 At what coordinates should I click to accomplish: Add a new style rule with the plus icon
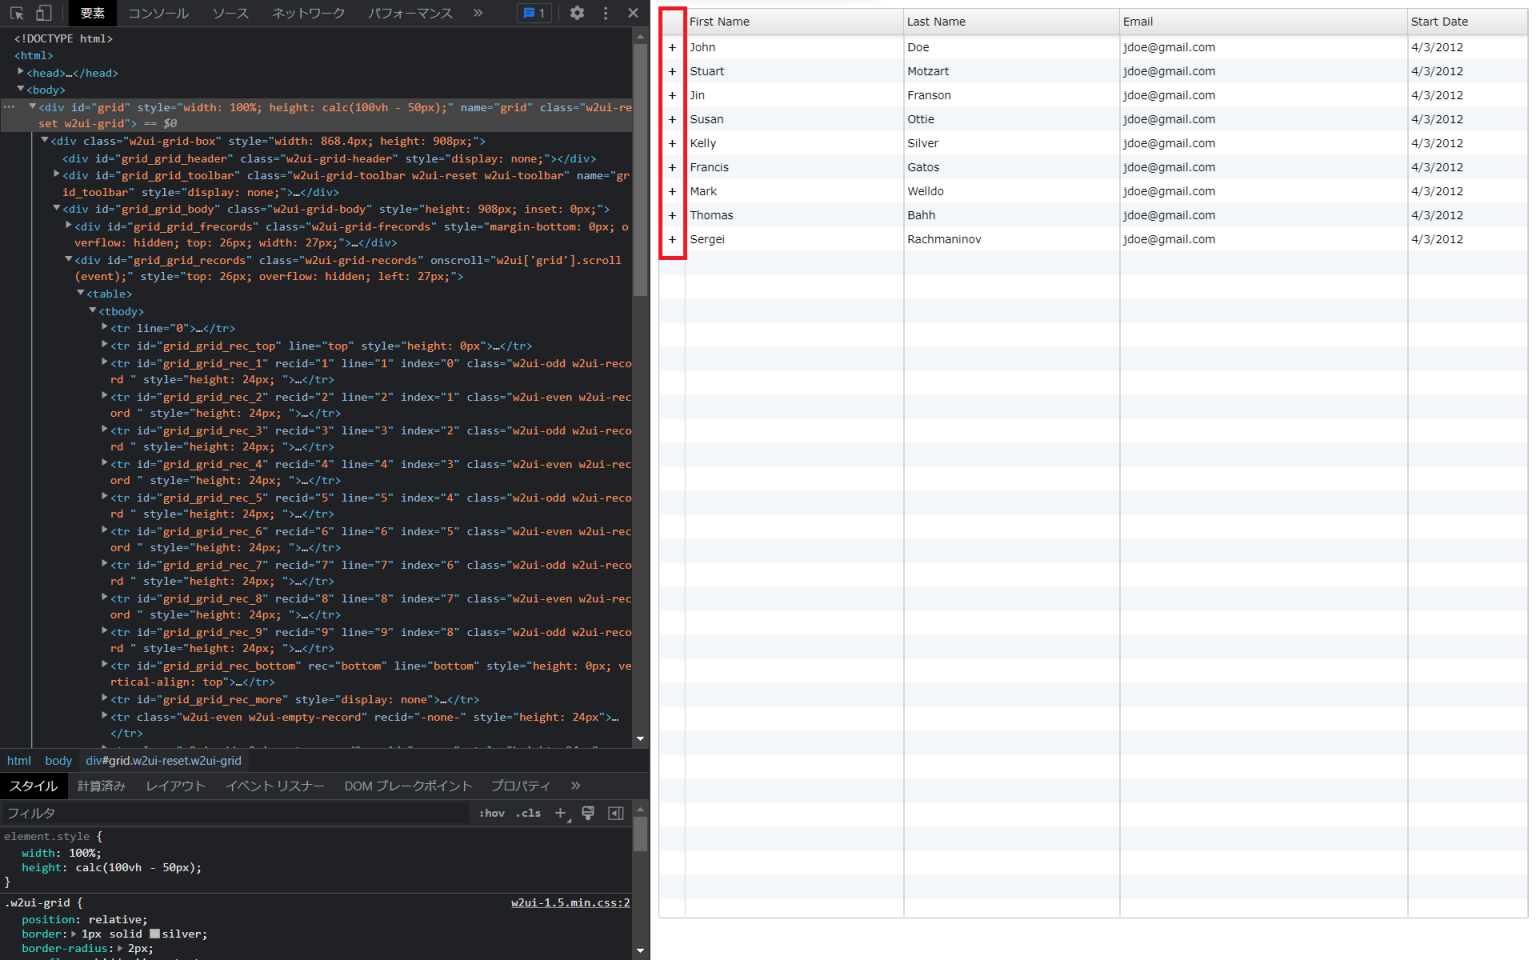pyautogui.click(x=560, y=813)
